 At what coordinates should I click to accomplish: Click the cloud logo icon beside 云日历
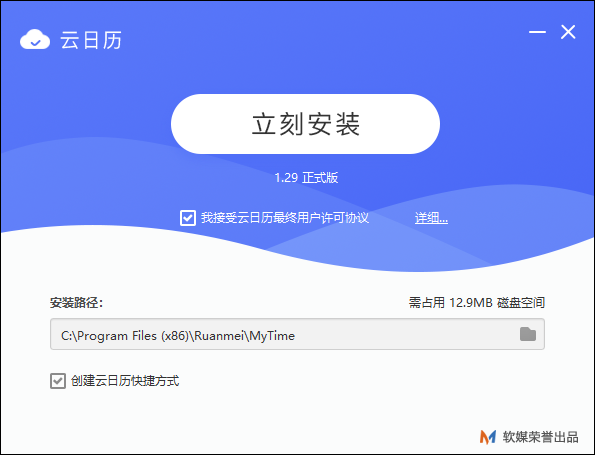coord(35,39)
